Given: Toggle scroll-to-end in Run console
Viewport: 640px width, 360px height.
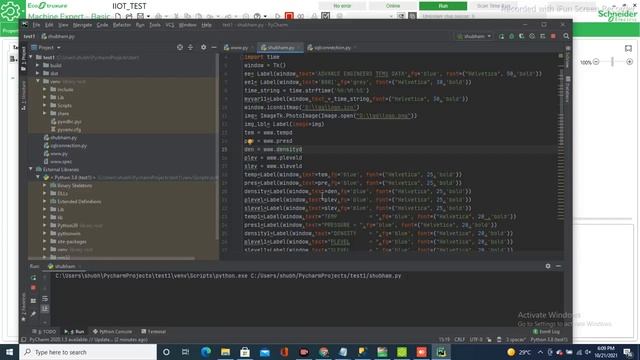Looking at the screenshot, I should (45, 309).
